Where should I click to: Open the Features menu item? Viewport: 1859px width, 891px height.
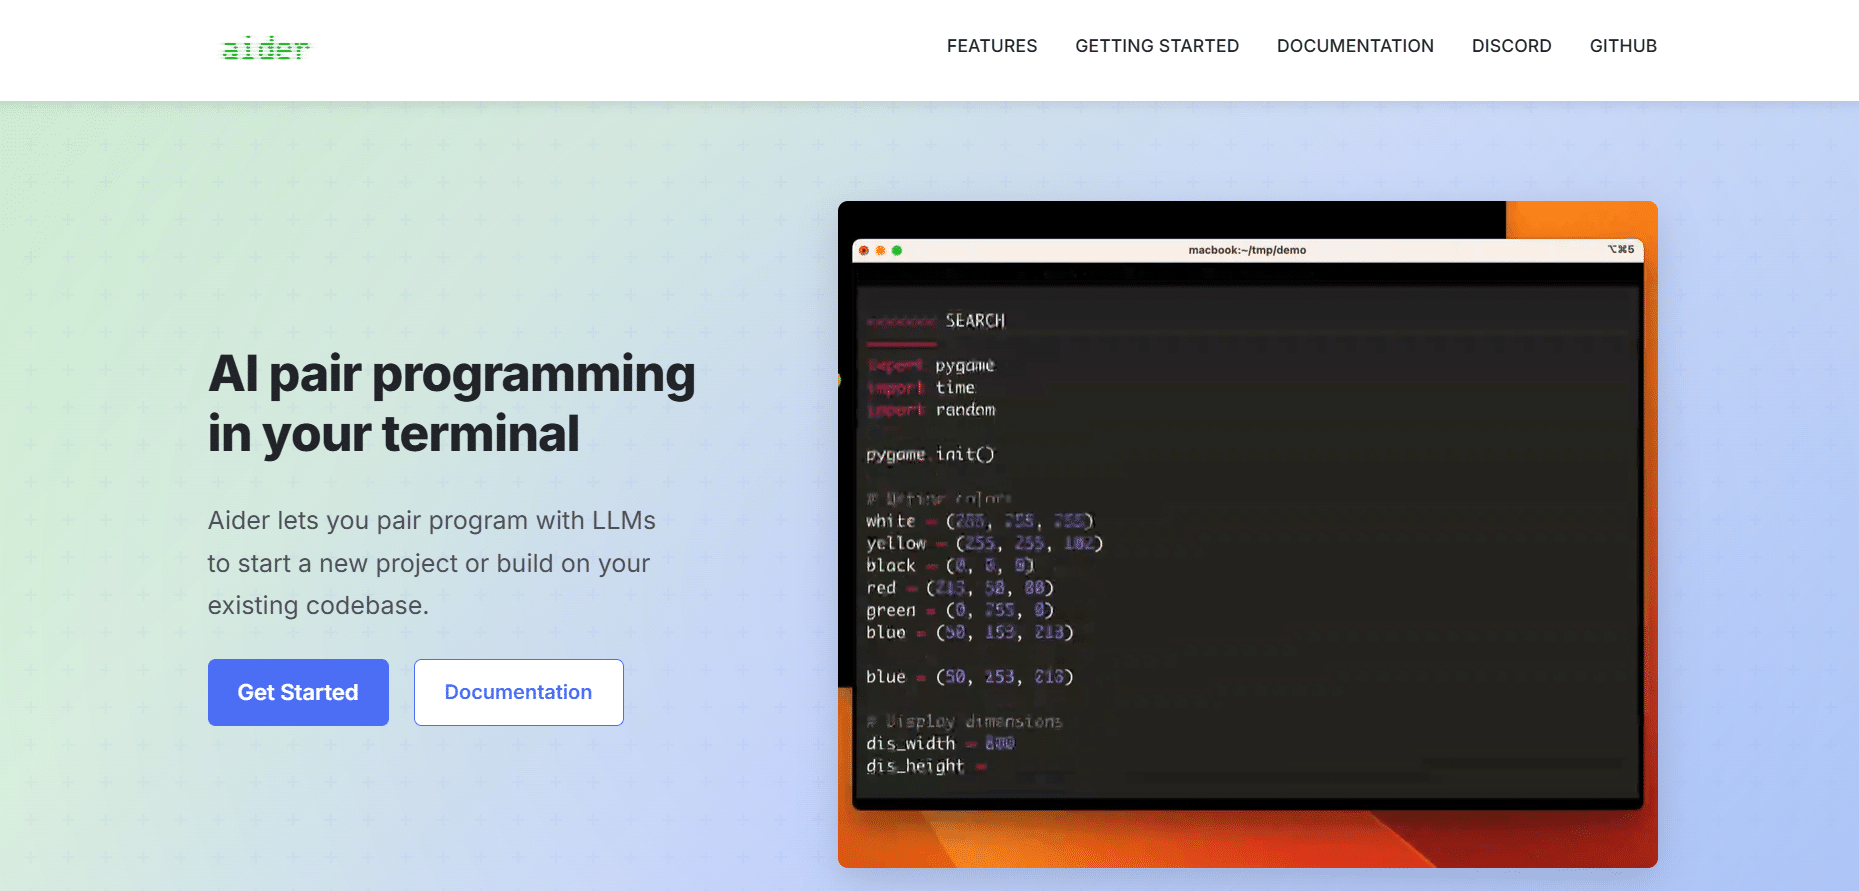(x=992, y=46)
